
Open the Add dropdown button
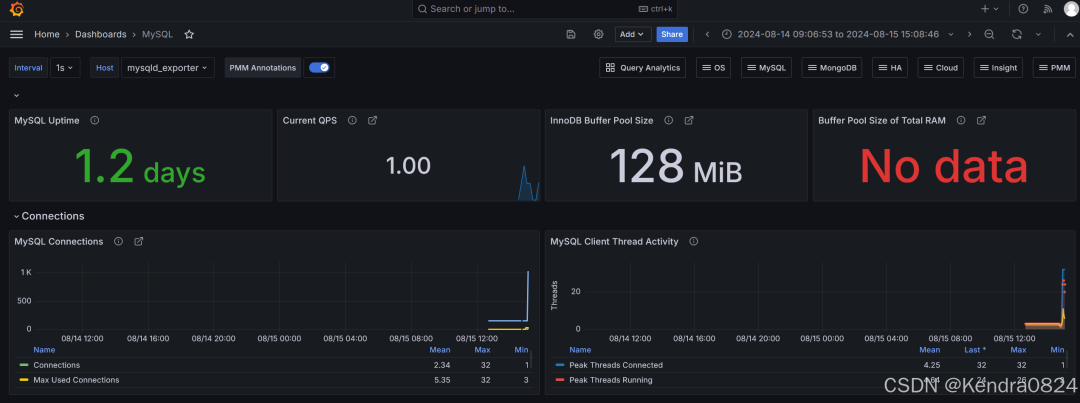(x=632, y=34)
